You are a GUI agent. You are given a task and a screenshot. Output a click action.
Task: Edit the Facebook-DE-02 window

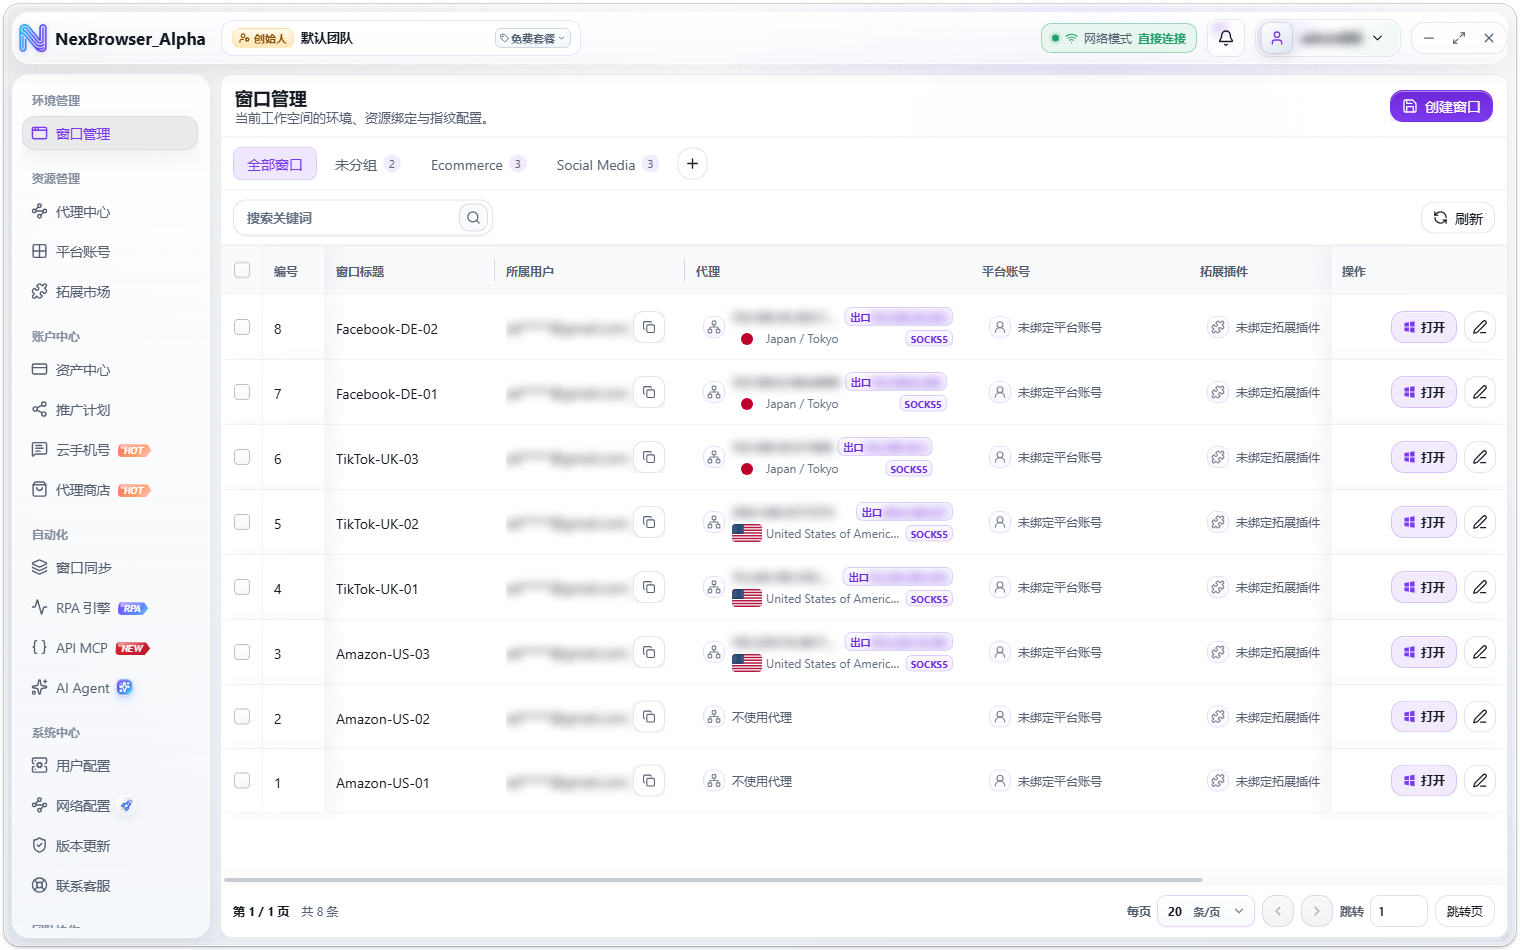1480,327
